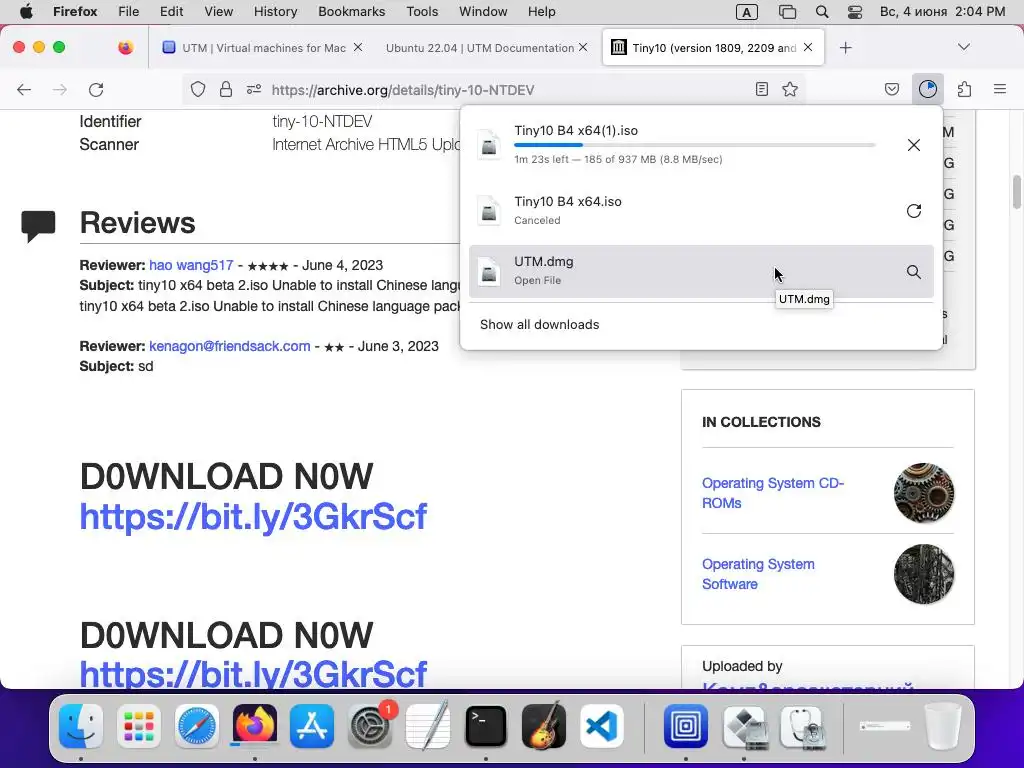Image resolution: width=1024 pixels, height=768 pixels.
Task: Click the canceled Tiny10 B4 x64.iso file icon
Action: tap(488, 210)
